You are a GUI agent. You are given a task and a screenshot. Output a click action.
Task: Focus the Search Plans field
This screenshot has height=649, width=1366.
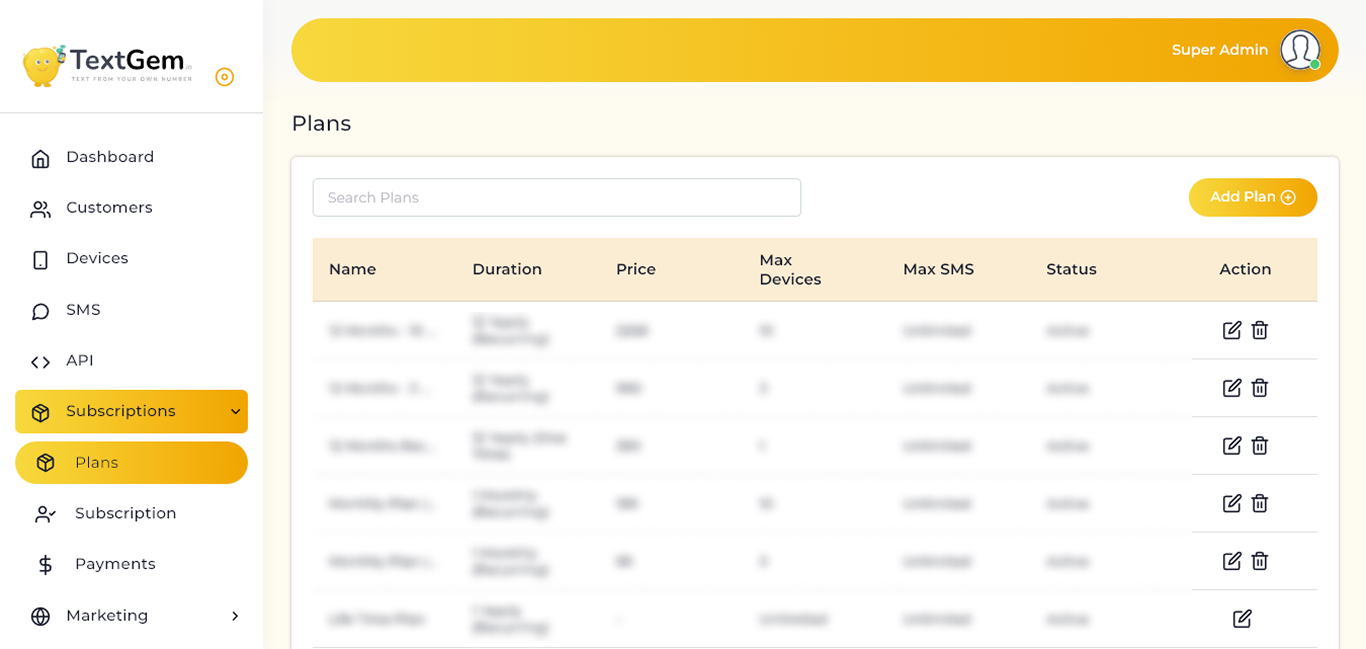(x=557, y=197)
